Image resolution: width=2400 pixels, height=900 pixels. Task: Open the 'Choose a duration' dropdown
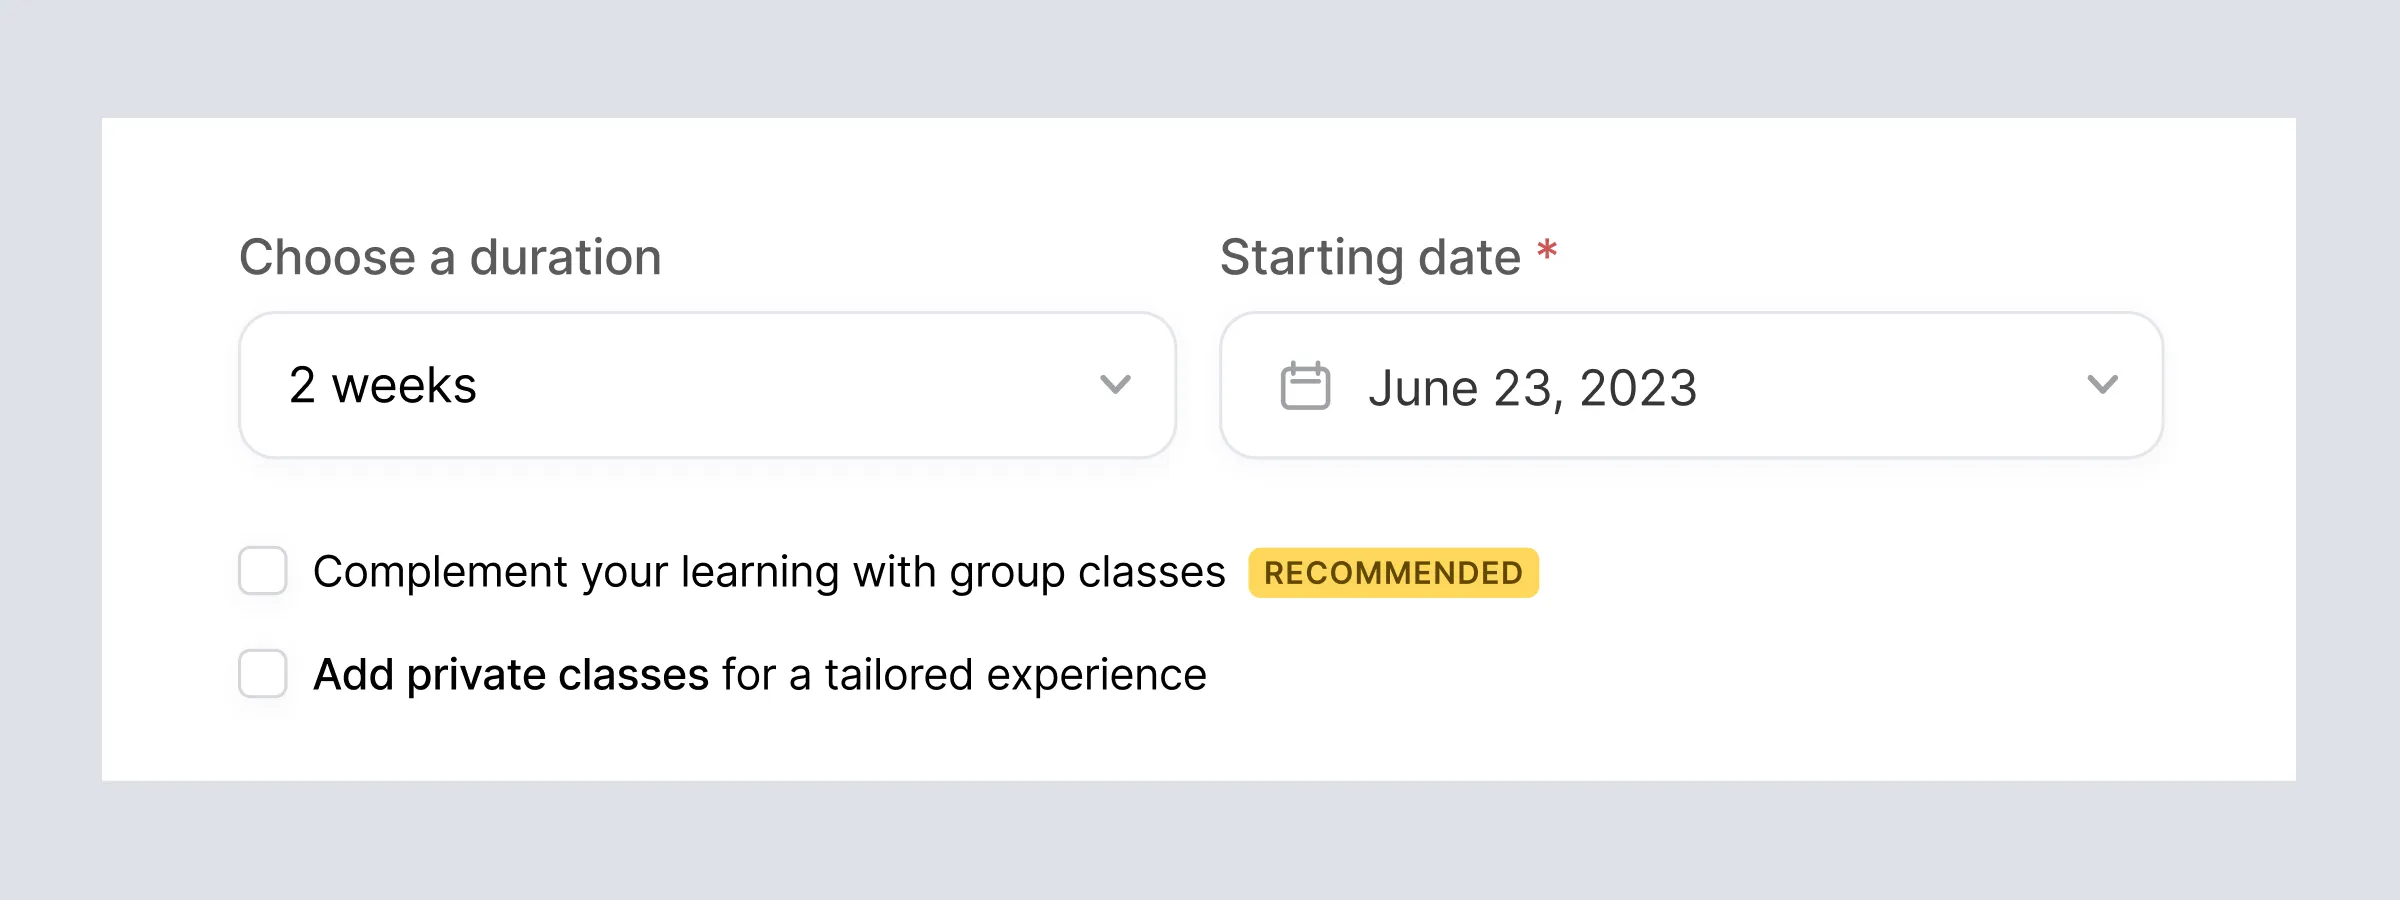coord(706,385)
